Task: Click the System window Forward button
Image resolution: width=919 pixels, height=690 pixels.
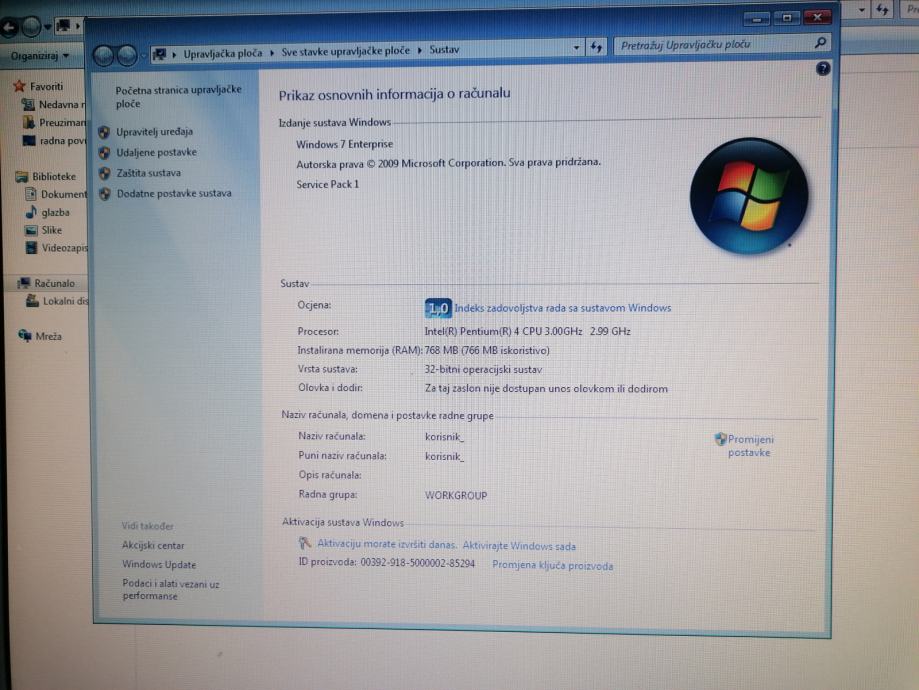Action: [127, 56]
